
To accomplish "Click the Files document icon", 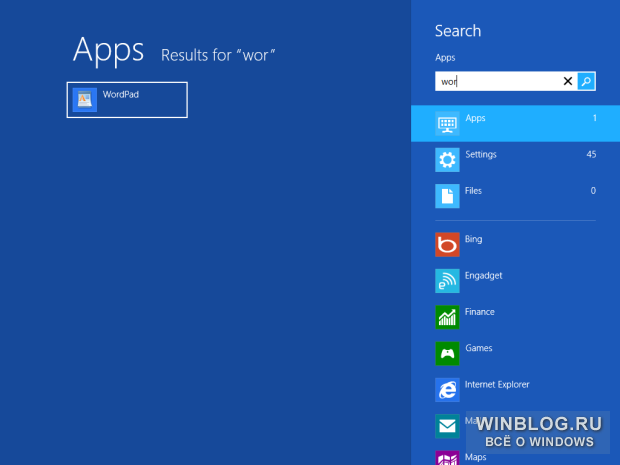I will pyautogui.click(x=447, y=196).
